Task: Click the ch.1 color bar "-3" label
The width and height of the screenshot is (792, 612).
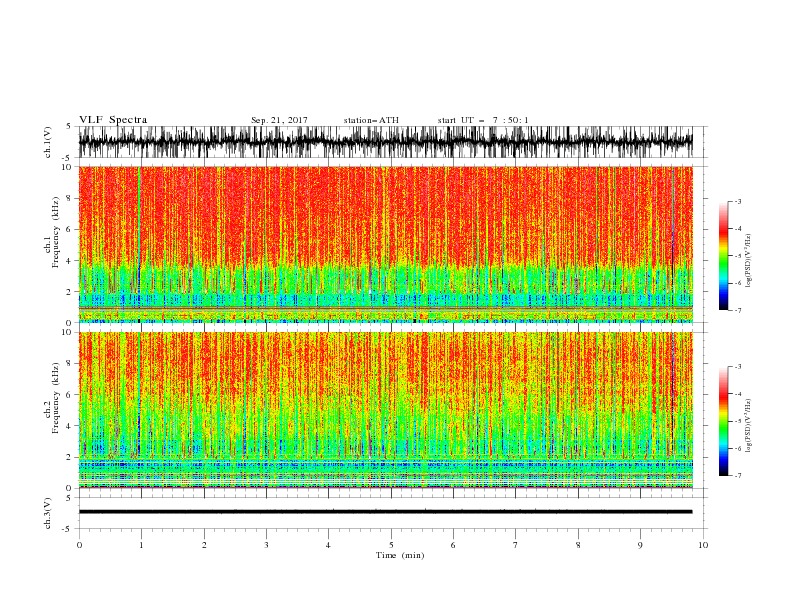Action: point(737,201)
